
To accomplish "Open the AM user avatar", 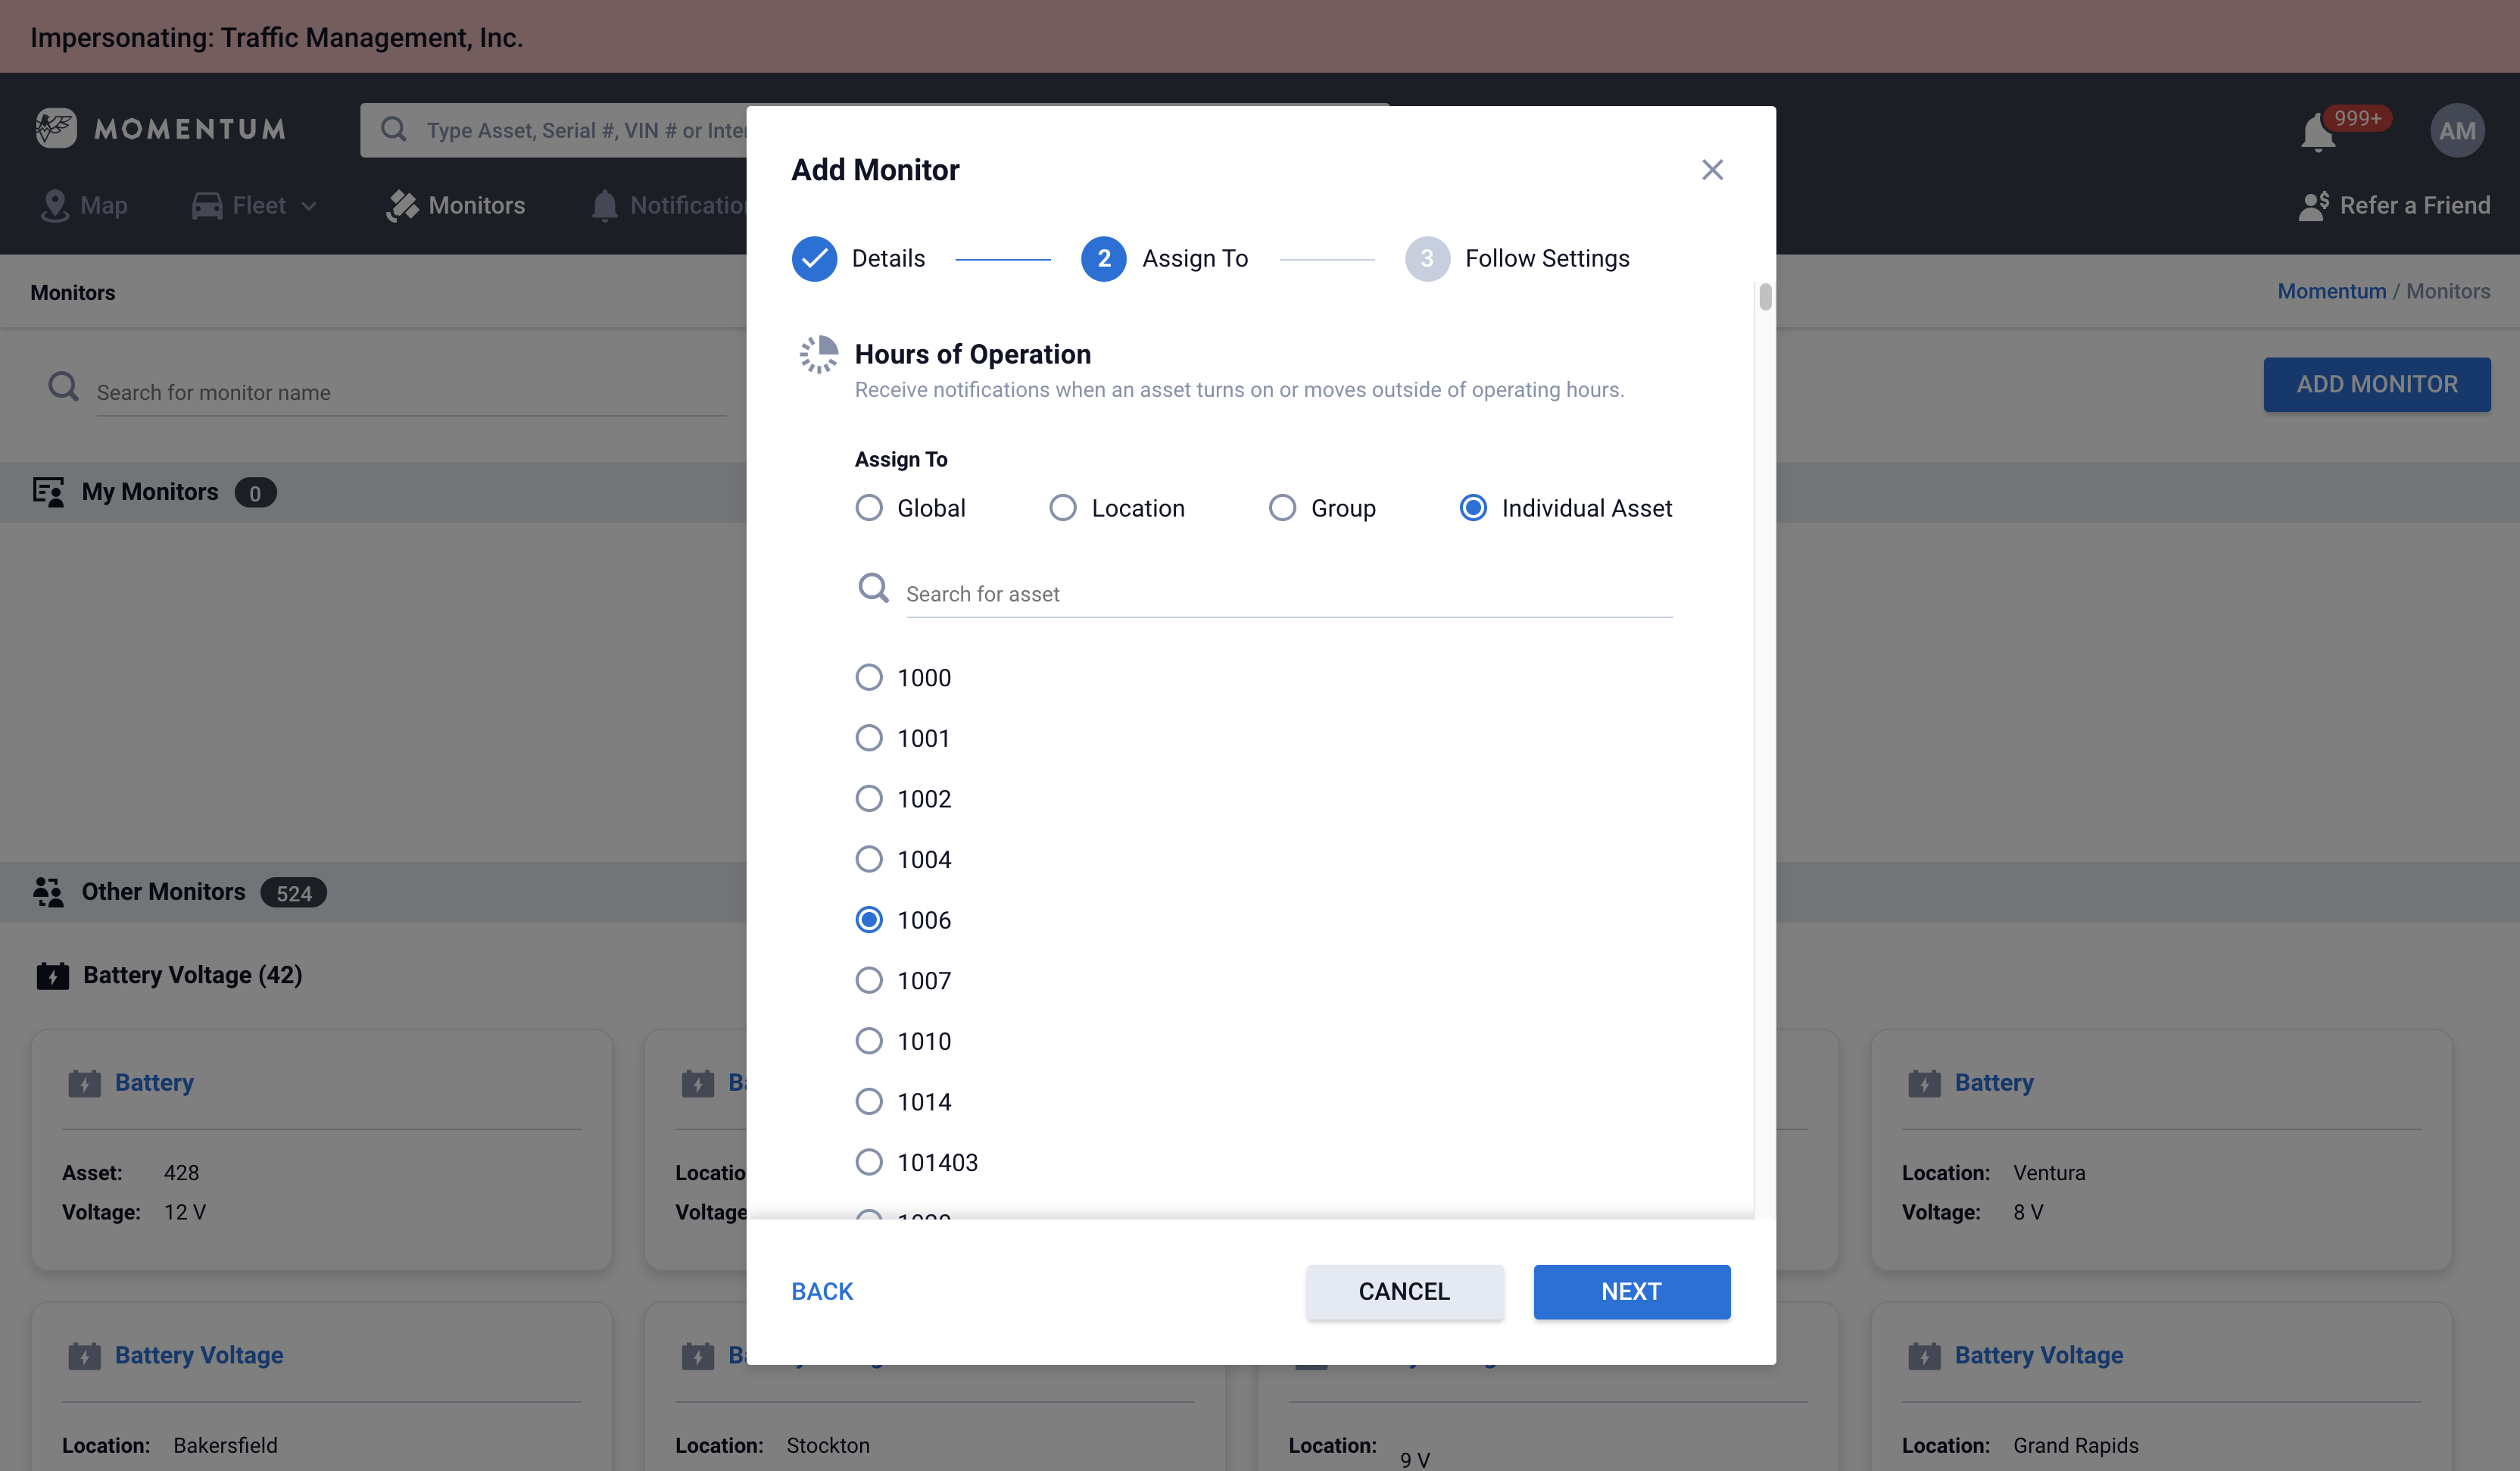I will (x=2456, y=131).
